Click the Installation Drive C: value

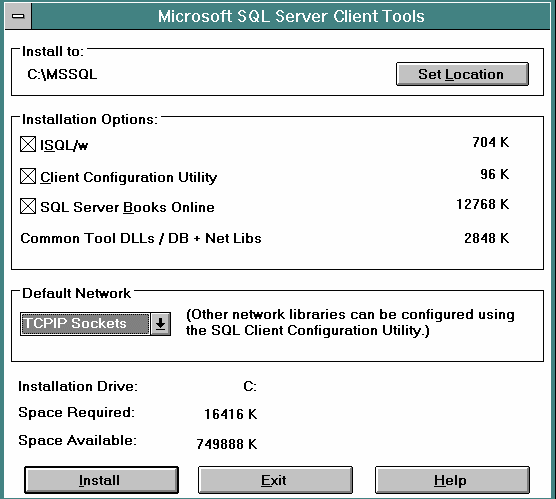250,386
